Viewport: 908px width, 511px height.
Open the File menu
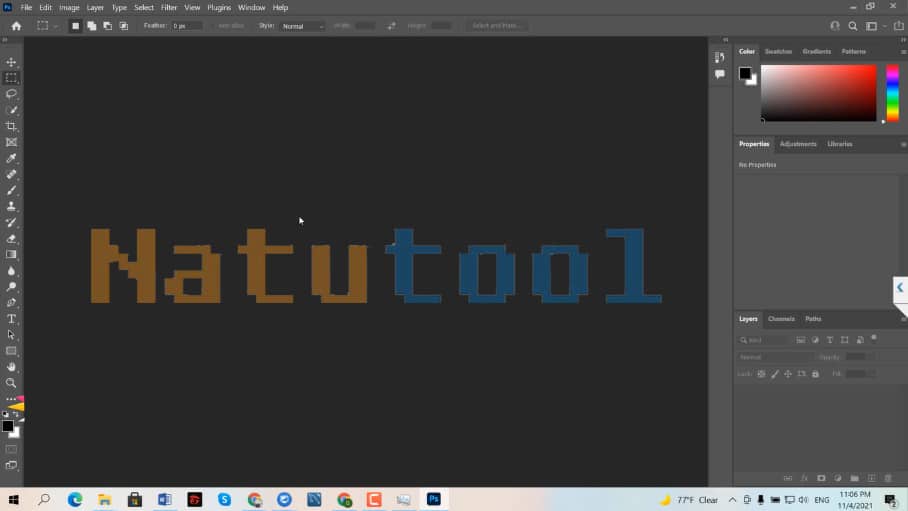pos(26,8)
